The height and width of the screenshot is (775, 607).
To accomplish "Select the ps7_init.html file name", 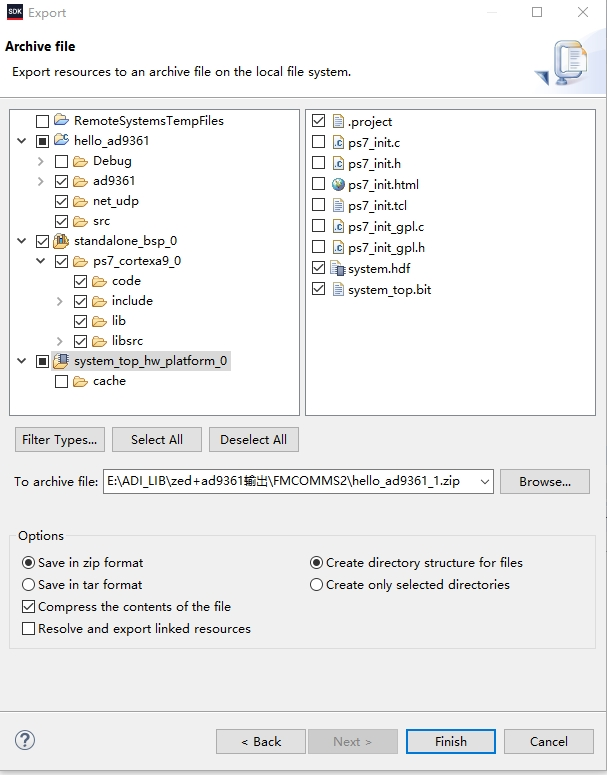I will click(x=383, y=185).
